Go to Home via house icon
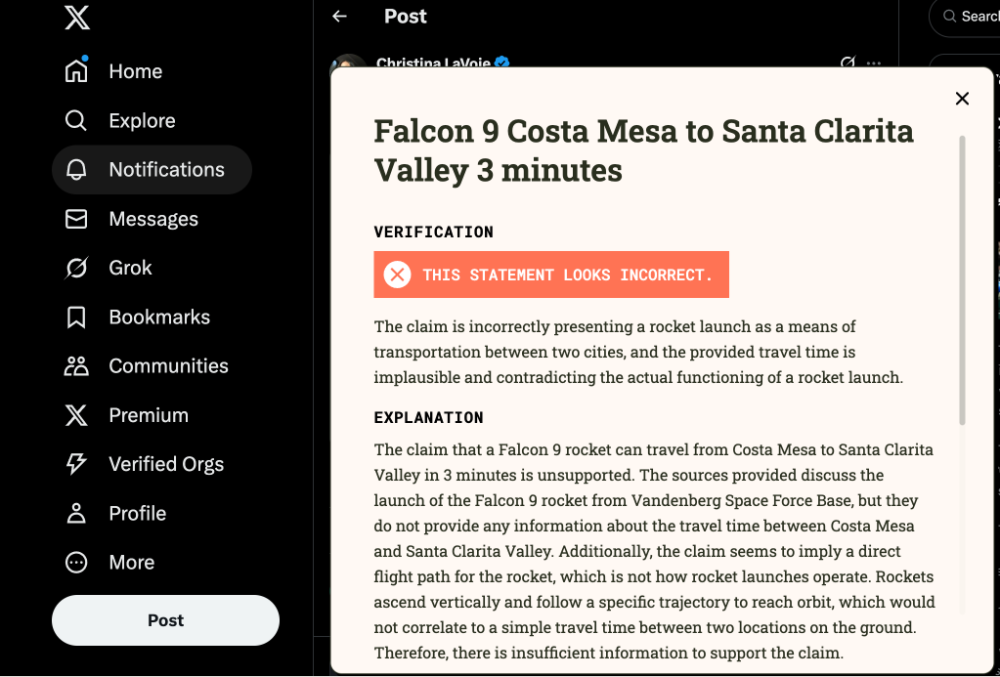 click(76, 71)
